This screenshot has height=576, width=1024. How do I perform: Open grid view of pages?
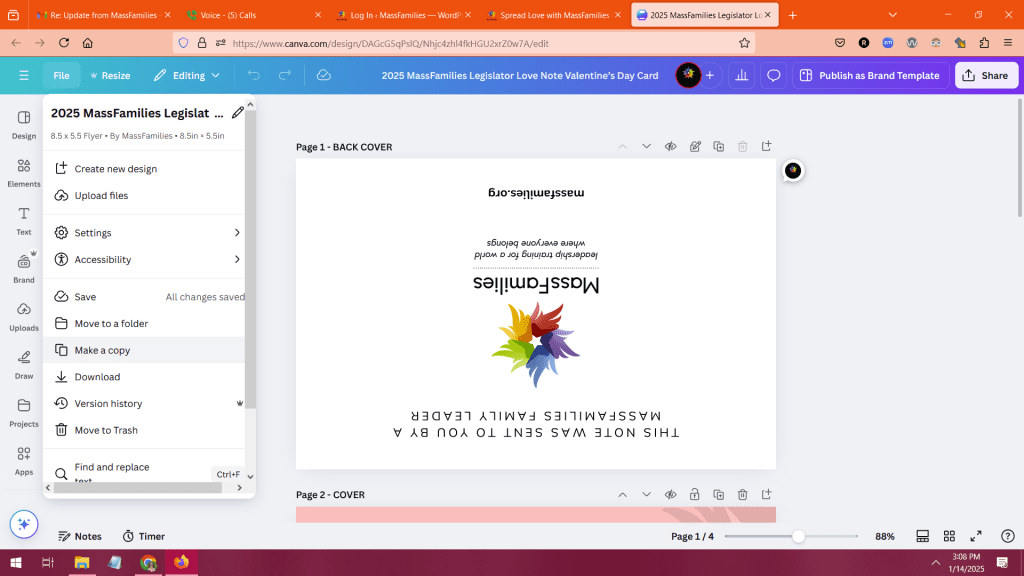click(949, 536)
